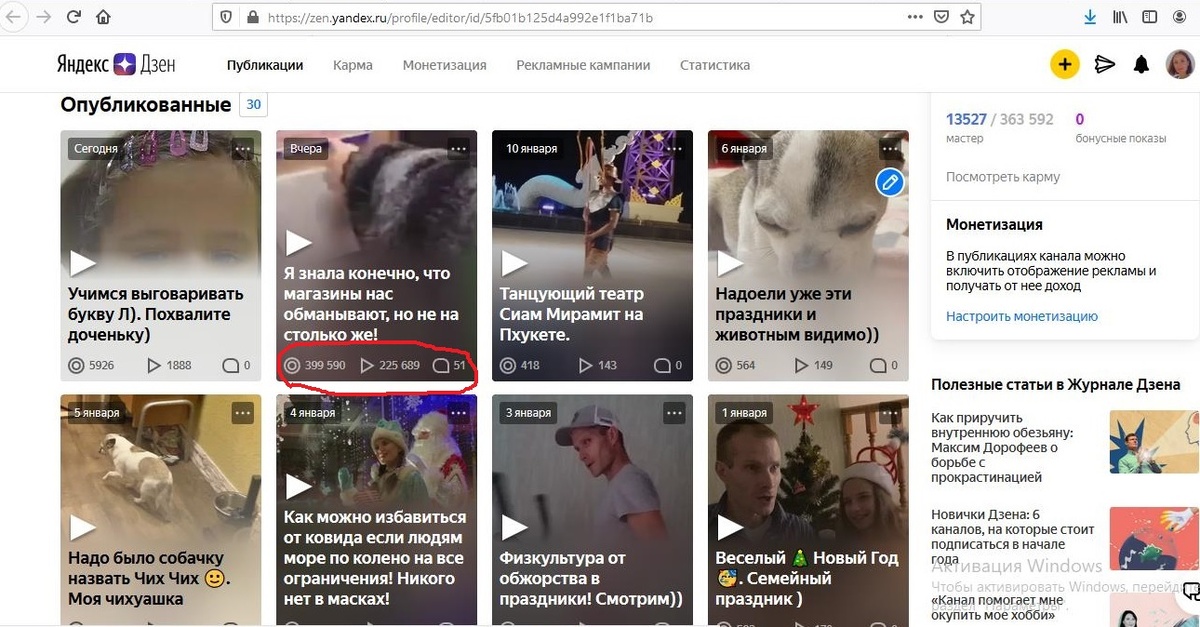Reload the page with refresh icon
Viewport: 1200px width, 627px height.
pos(73,17)
